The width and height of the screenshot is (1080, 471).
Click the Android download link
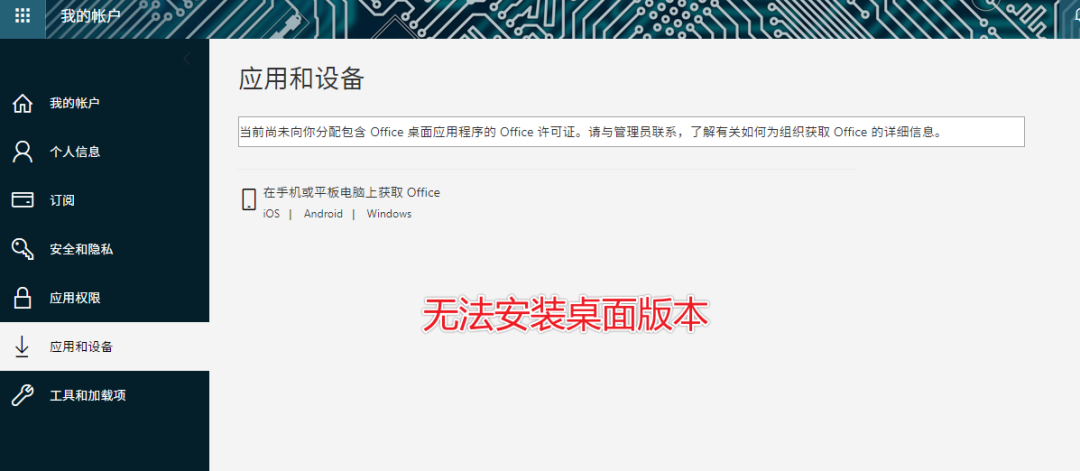pyautogui.click(x=323, y=214)
